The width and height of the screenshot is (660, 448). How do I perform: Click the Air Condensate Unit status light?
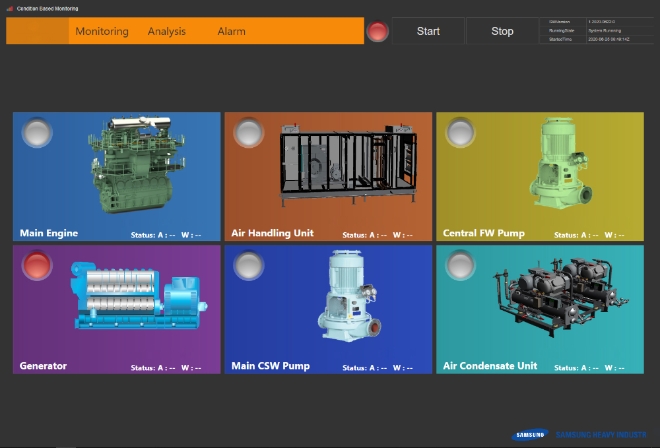(460, 265)
